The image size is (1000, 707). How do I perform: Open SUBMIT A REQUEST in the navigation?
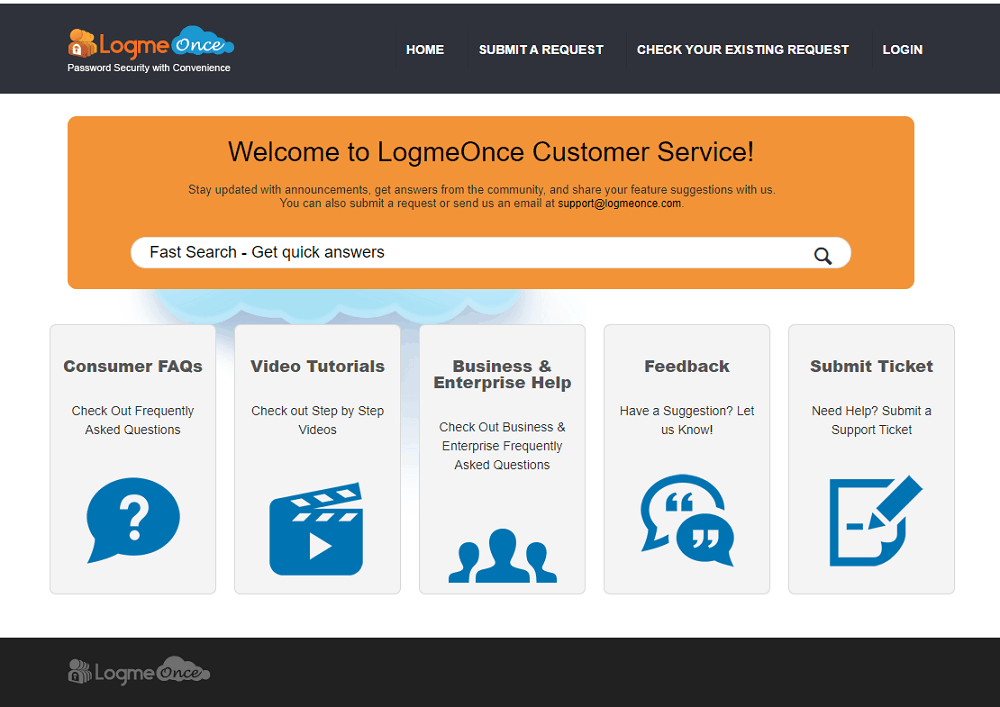click(541, 50)
